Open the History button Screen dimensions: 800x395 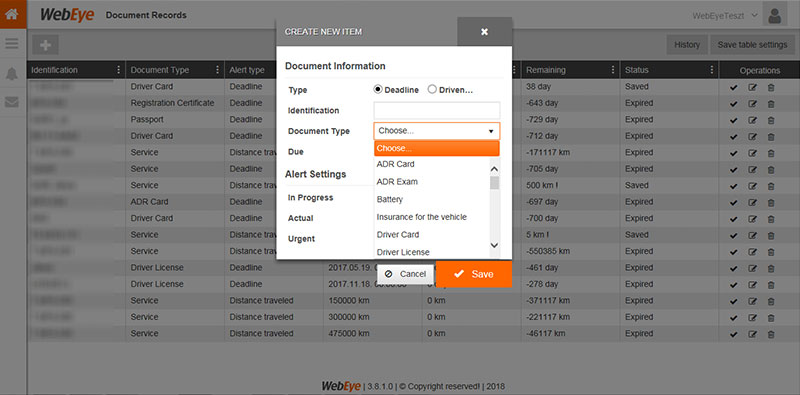[x=687, y=45]
